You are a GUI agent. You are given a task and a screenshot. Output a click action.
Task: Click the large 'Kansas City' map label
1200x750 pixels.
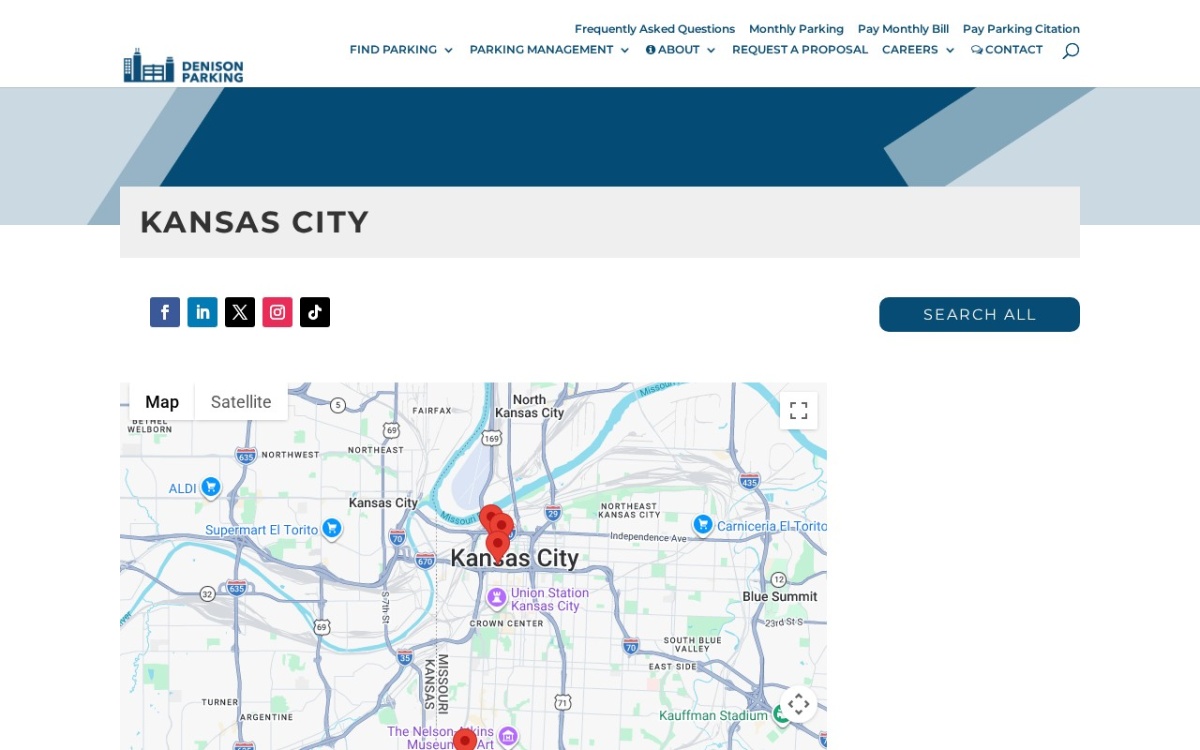(515, 559)
